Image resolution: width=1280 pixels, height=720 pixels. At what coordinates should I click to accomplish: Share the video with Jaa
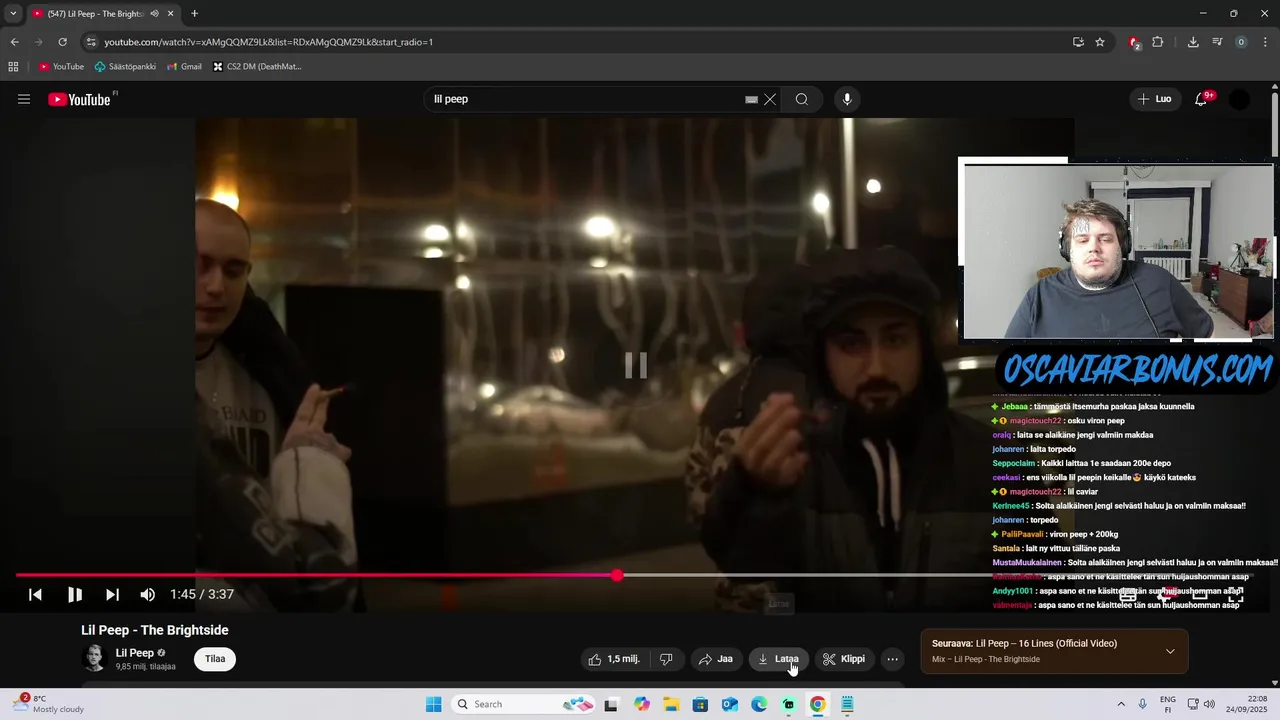click(x=716, y=659)
